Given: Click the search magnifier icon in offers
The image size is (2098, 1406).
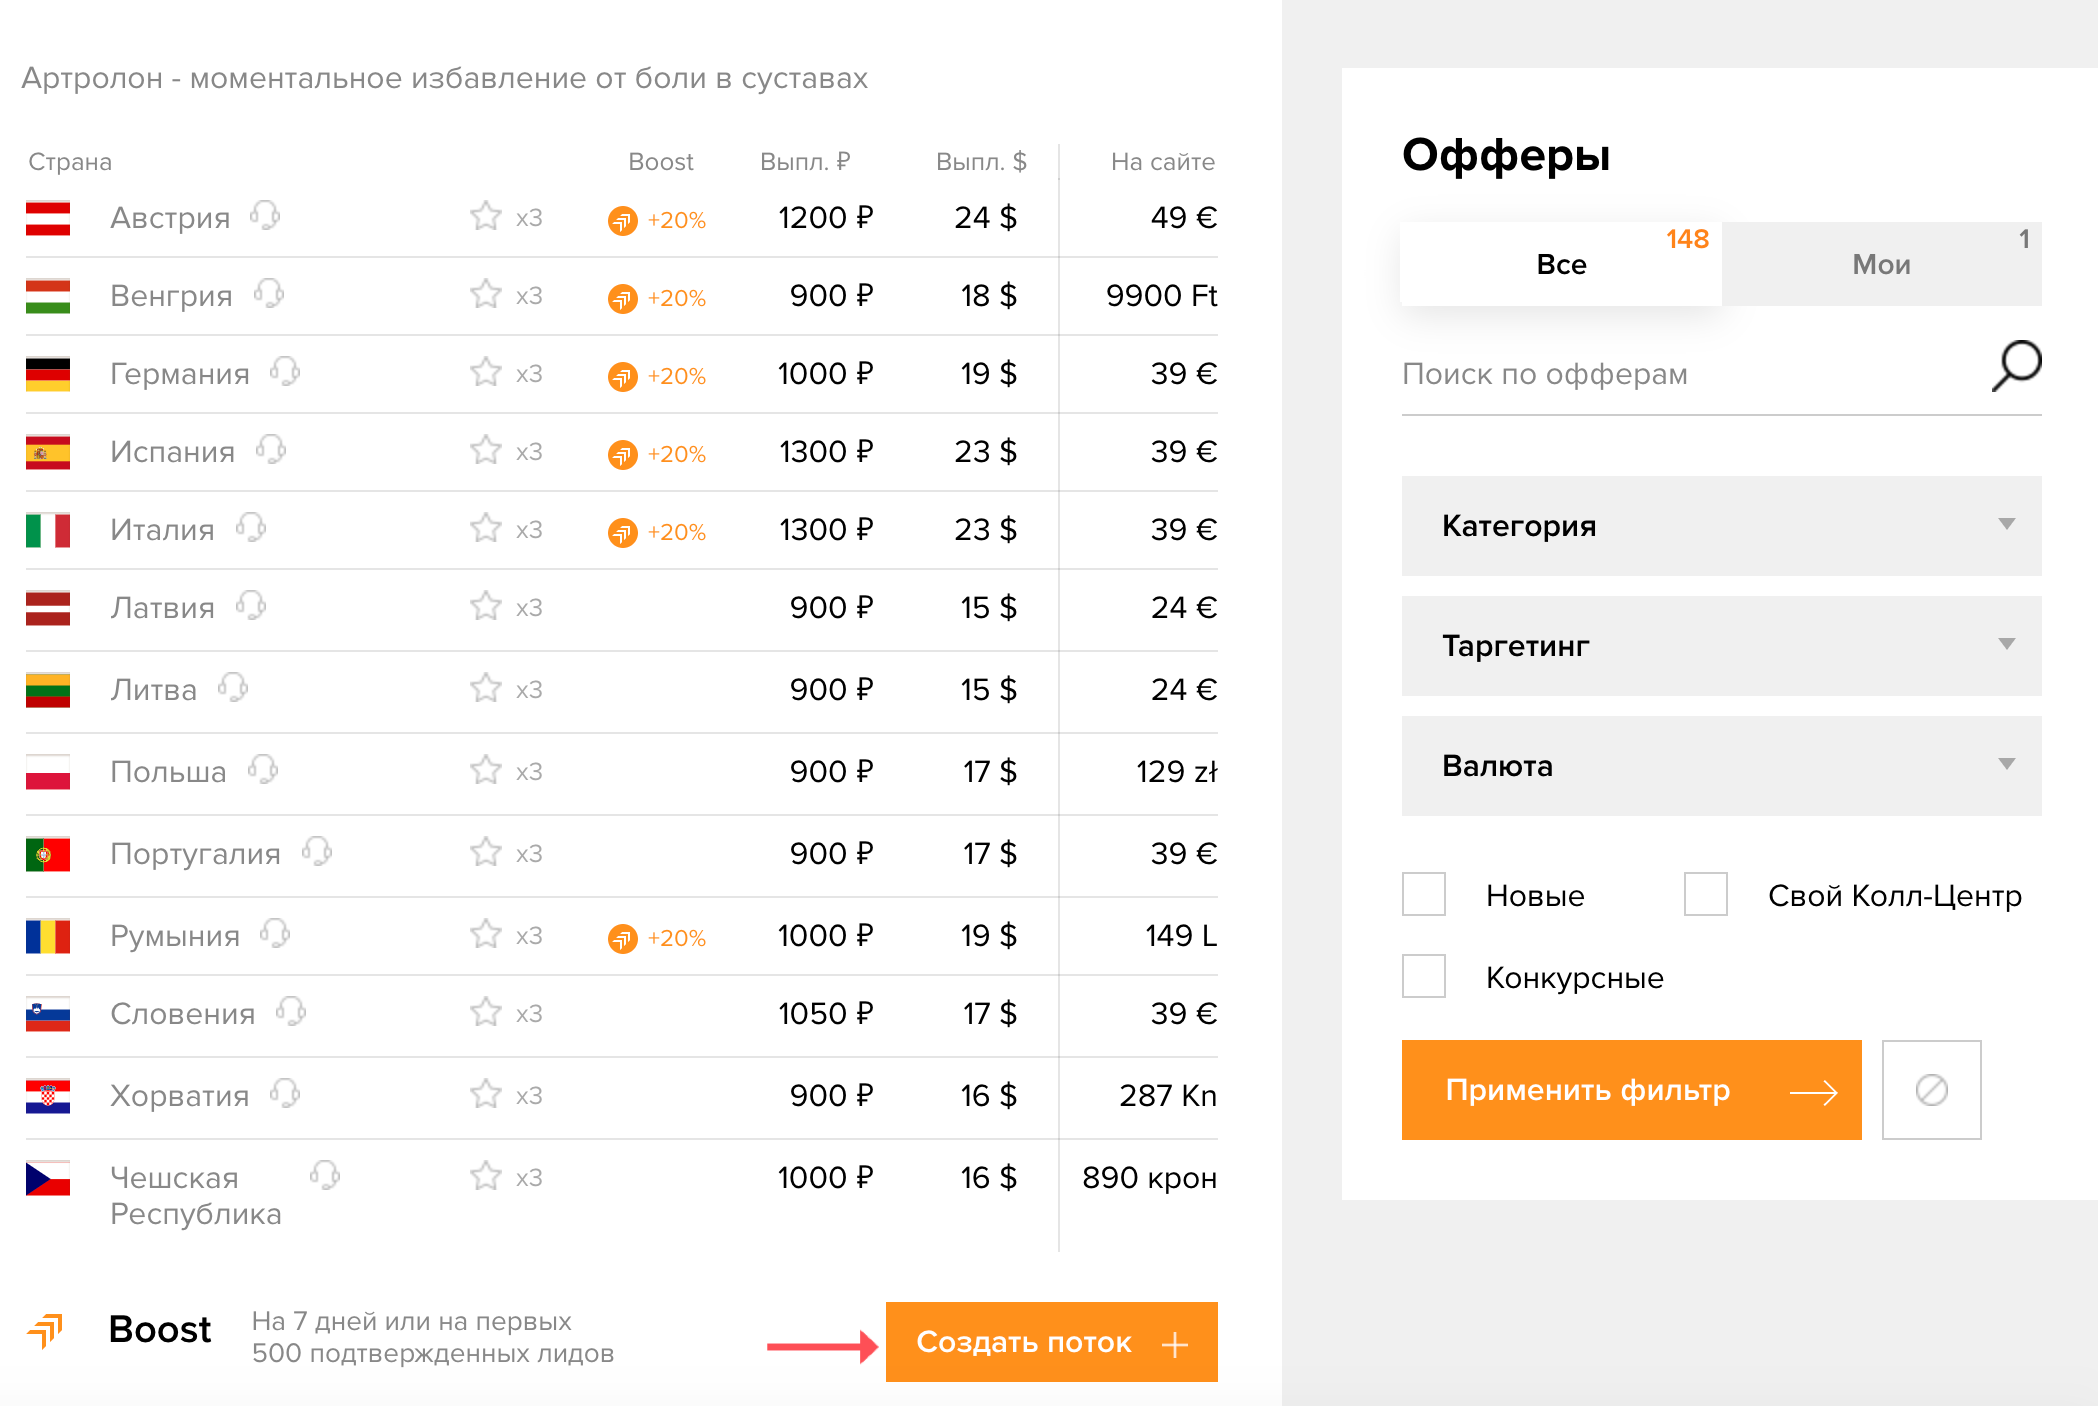Looking at the screenshot, I should click(2016, 366).
